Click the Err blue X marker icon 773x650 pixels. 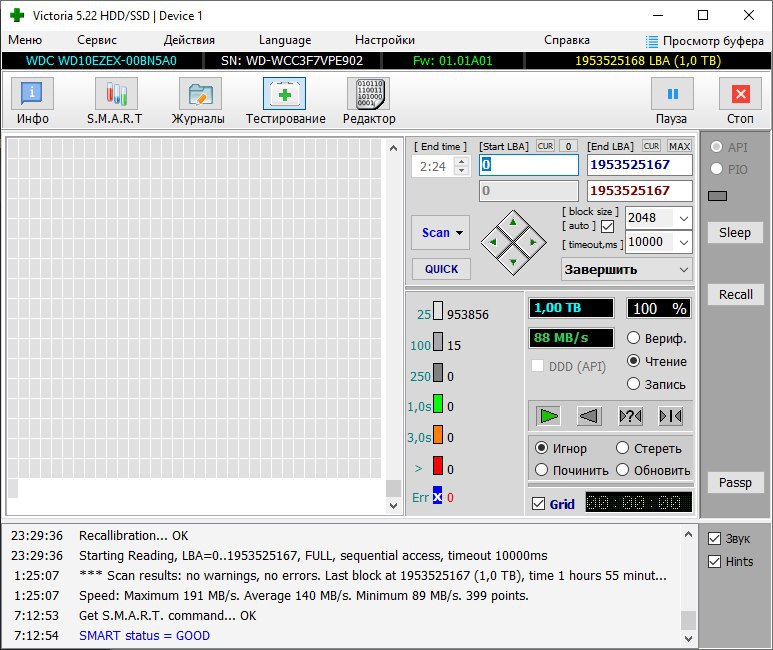pyautogui.click(x=437, y=496)
